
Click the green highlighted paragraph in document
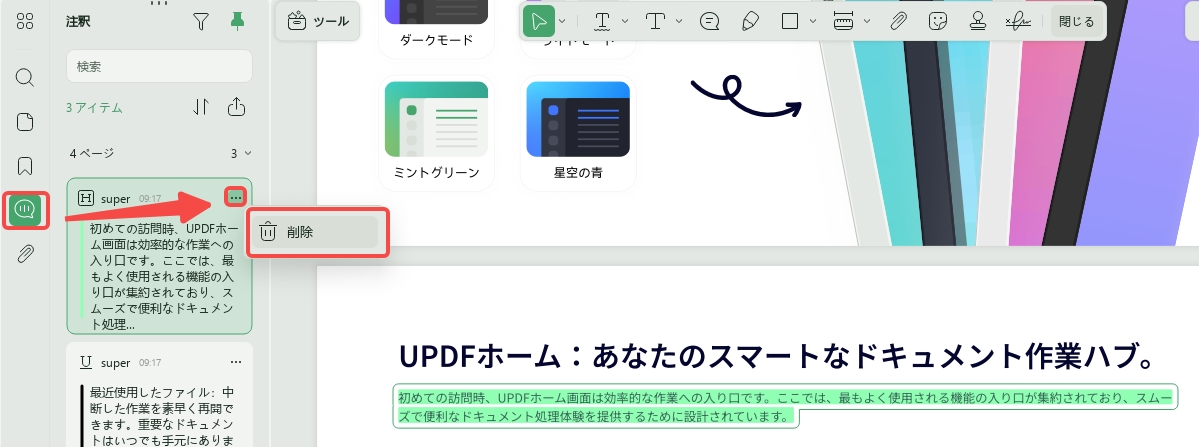point(785,407)
